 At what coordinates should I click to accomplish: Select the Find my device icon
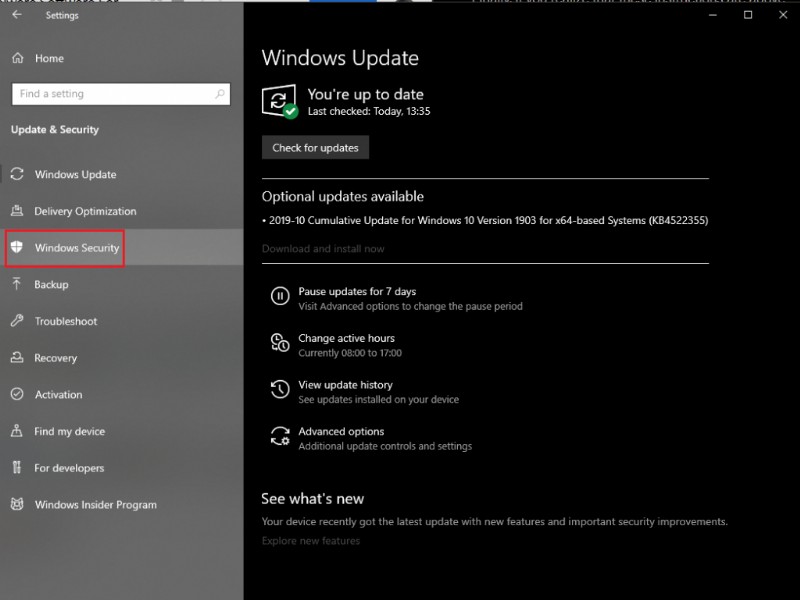coord(17,431)
